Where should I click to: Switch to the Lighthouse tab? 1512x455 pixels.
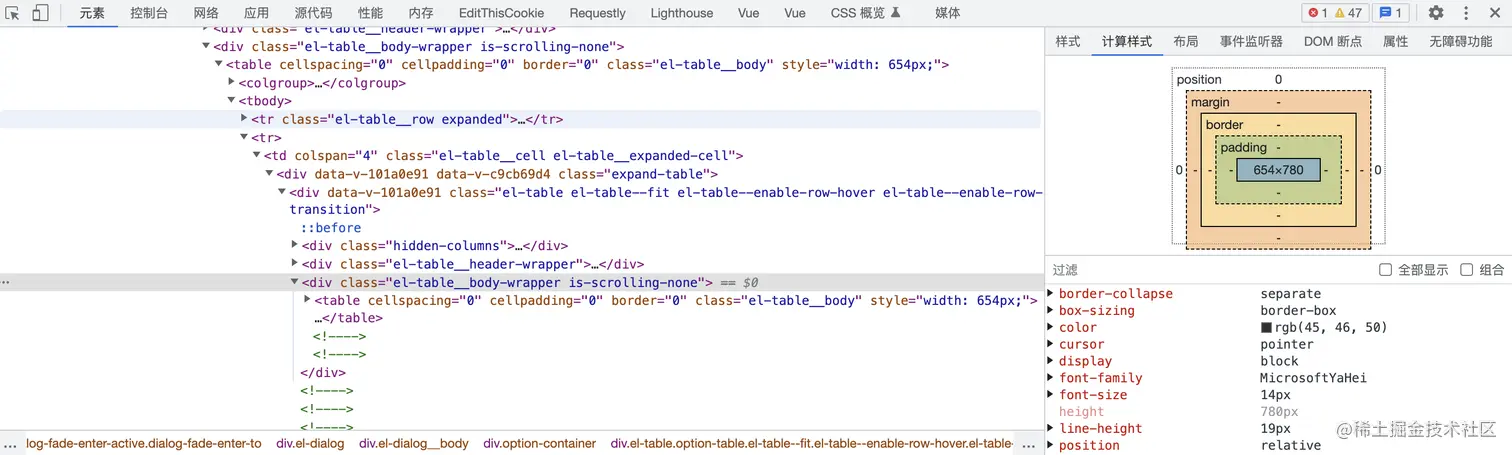click(x=682, y=13)
